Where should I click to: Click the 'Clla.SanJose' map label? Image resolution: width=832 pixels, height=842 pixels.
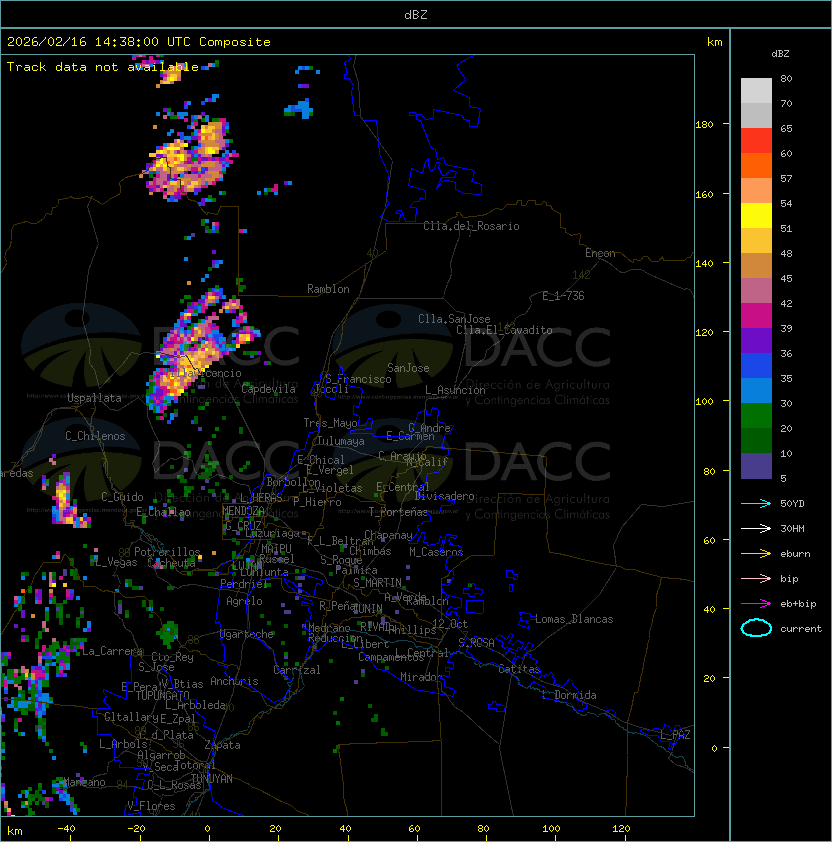coord(454,319)
